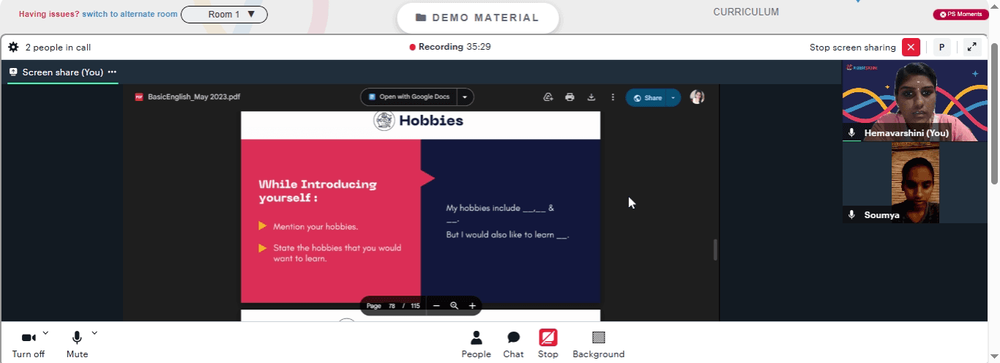The height and width of the screenshot is (363, 1000).
Task: Open the call settings gear icon
Action: pyautogui.click(x=13, y=47)
